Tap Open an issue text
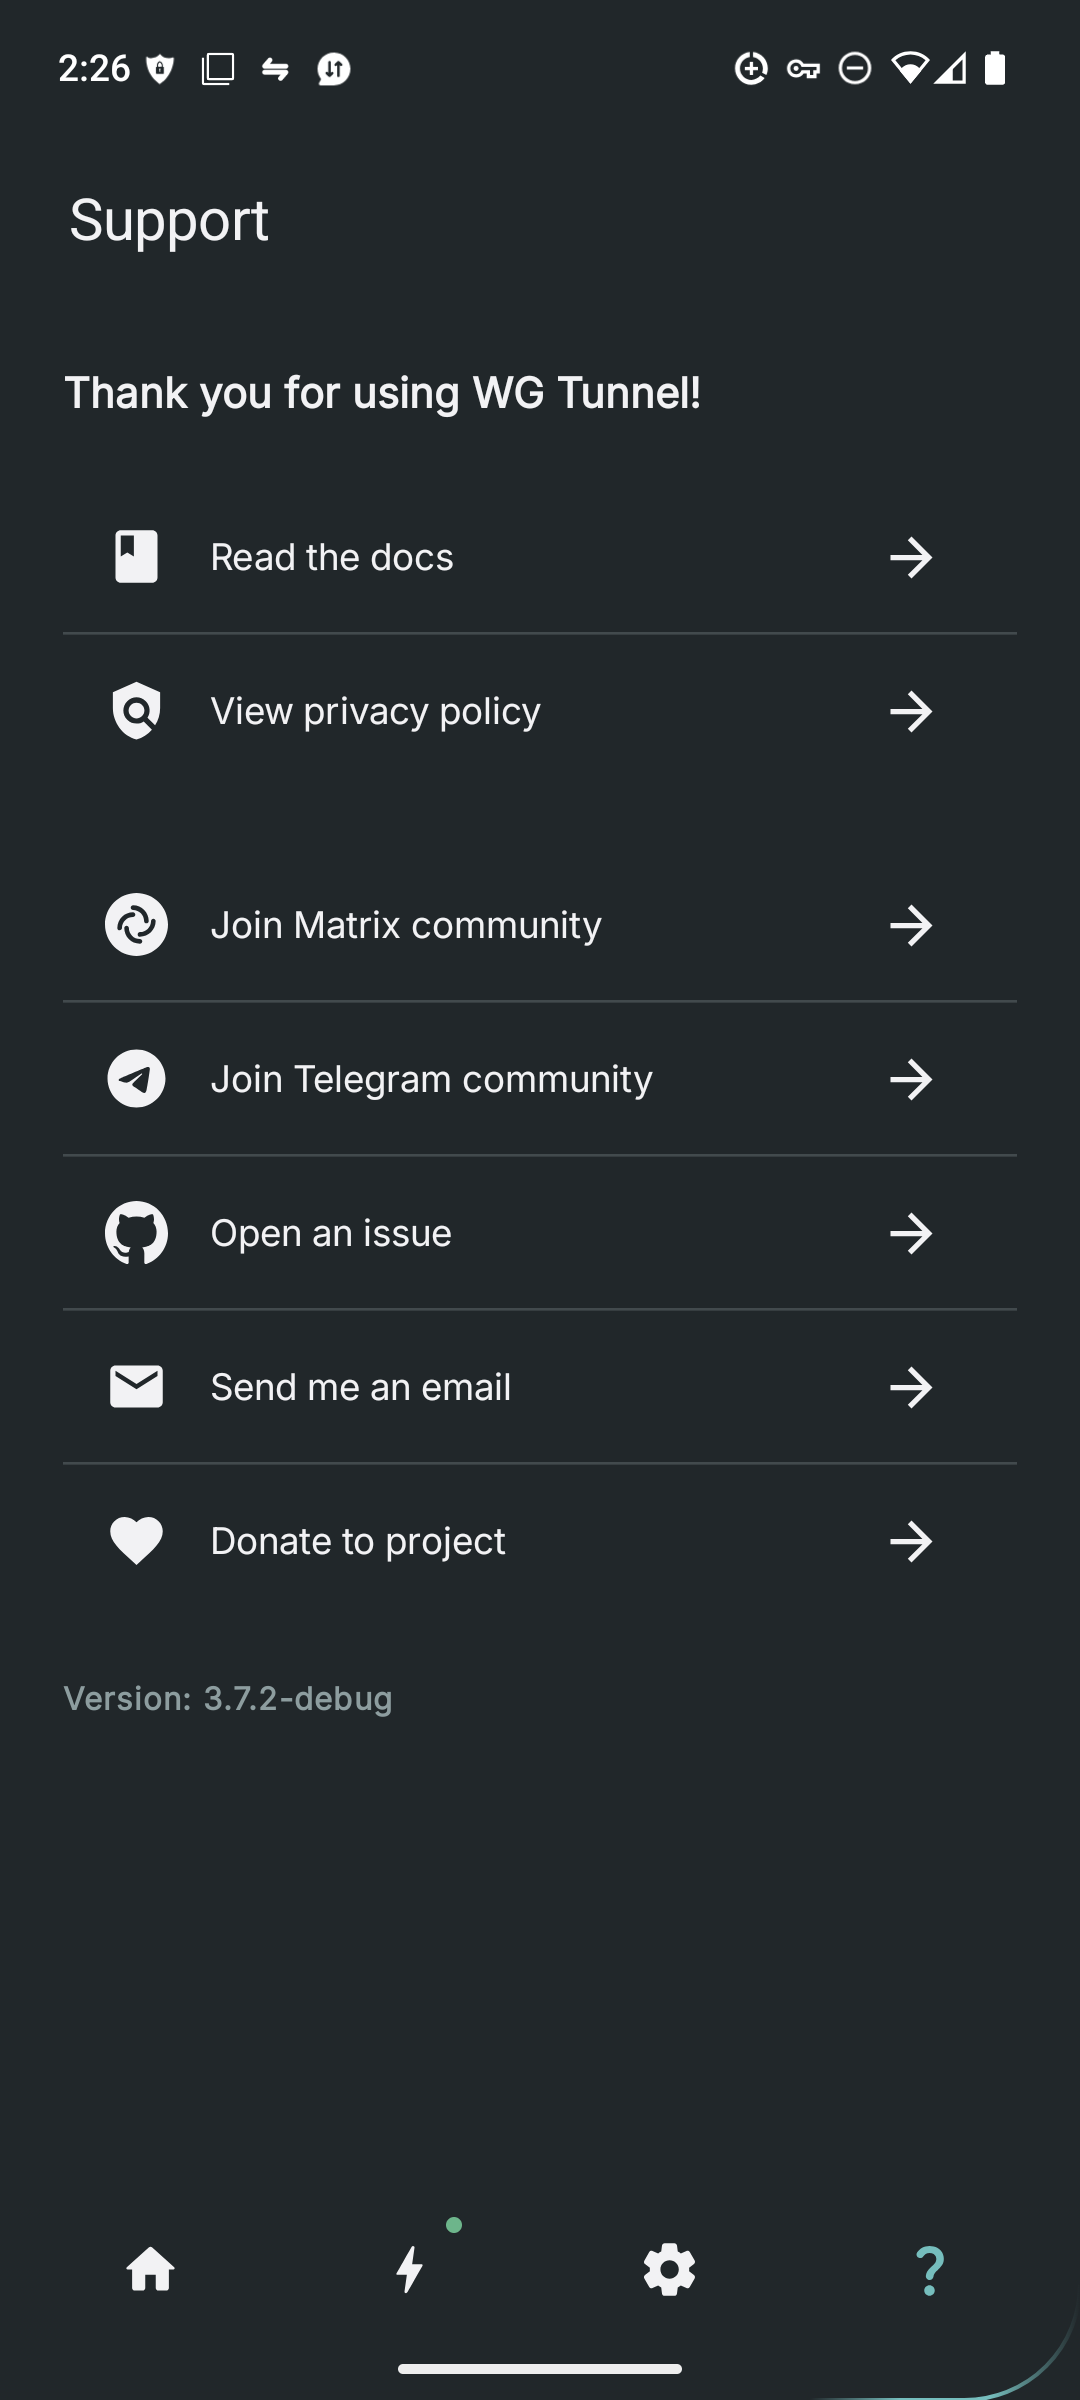 point(331,1233)
